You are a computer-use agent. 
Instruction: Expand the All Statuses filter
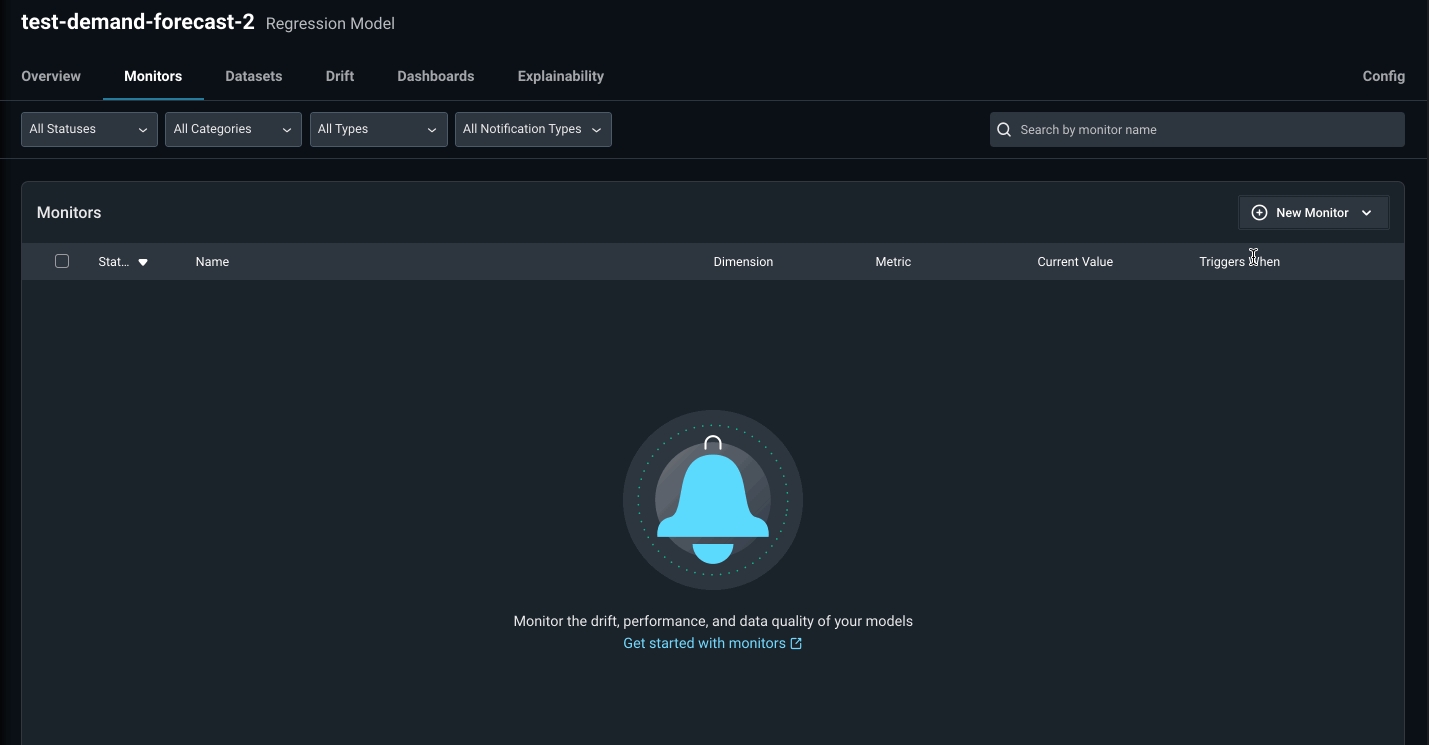point(89,130)
